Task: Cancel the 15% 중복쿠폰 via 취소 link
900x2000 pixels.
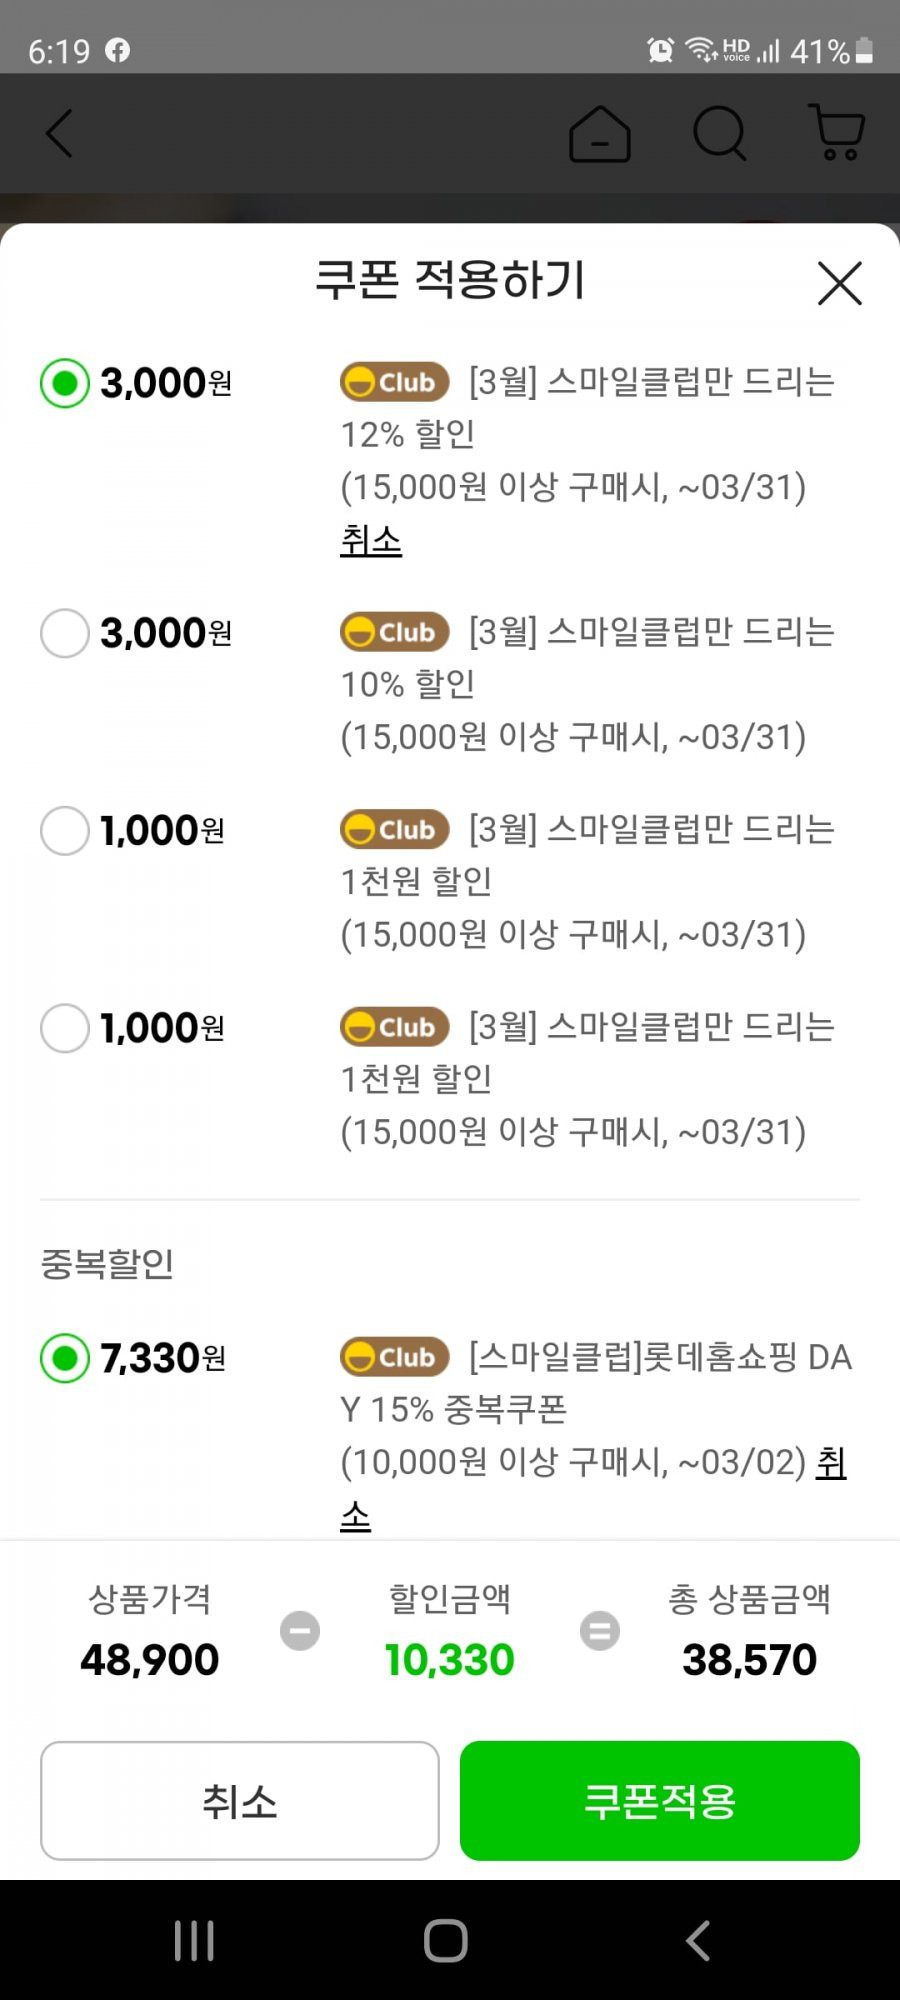Action: pos(831,1463)
